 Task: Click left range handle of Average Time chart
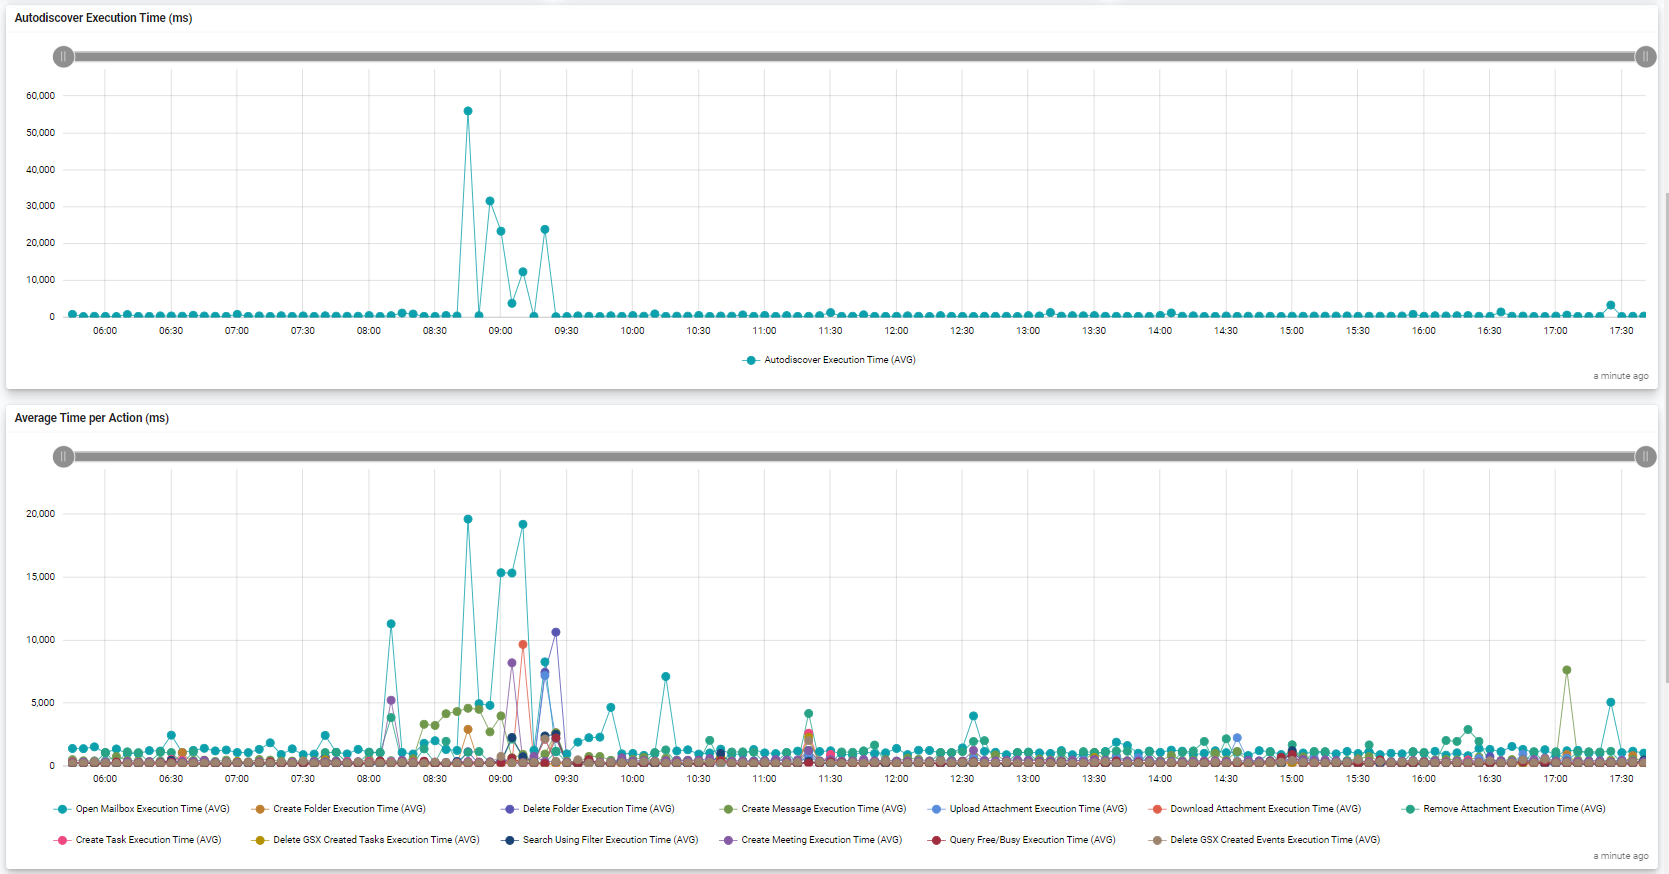(x=63, y=457)
